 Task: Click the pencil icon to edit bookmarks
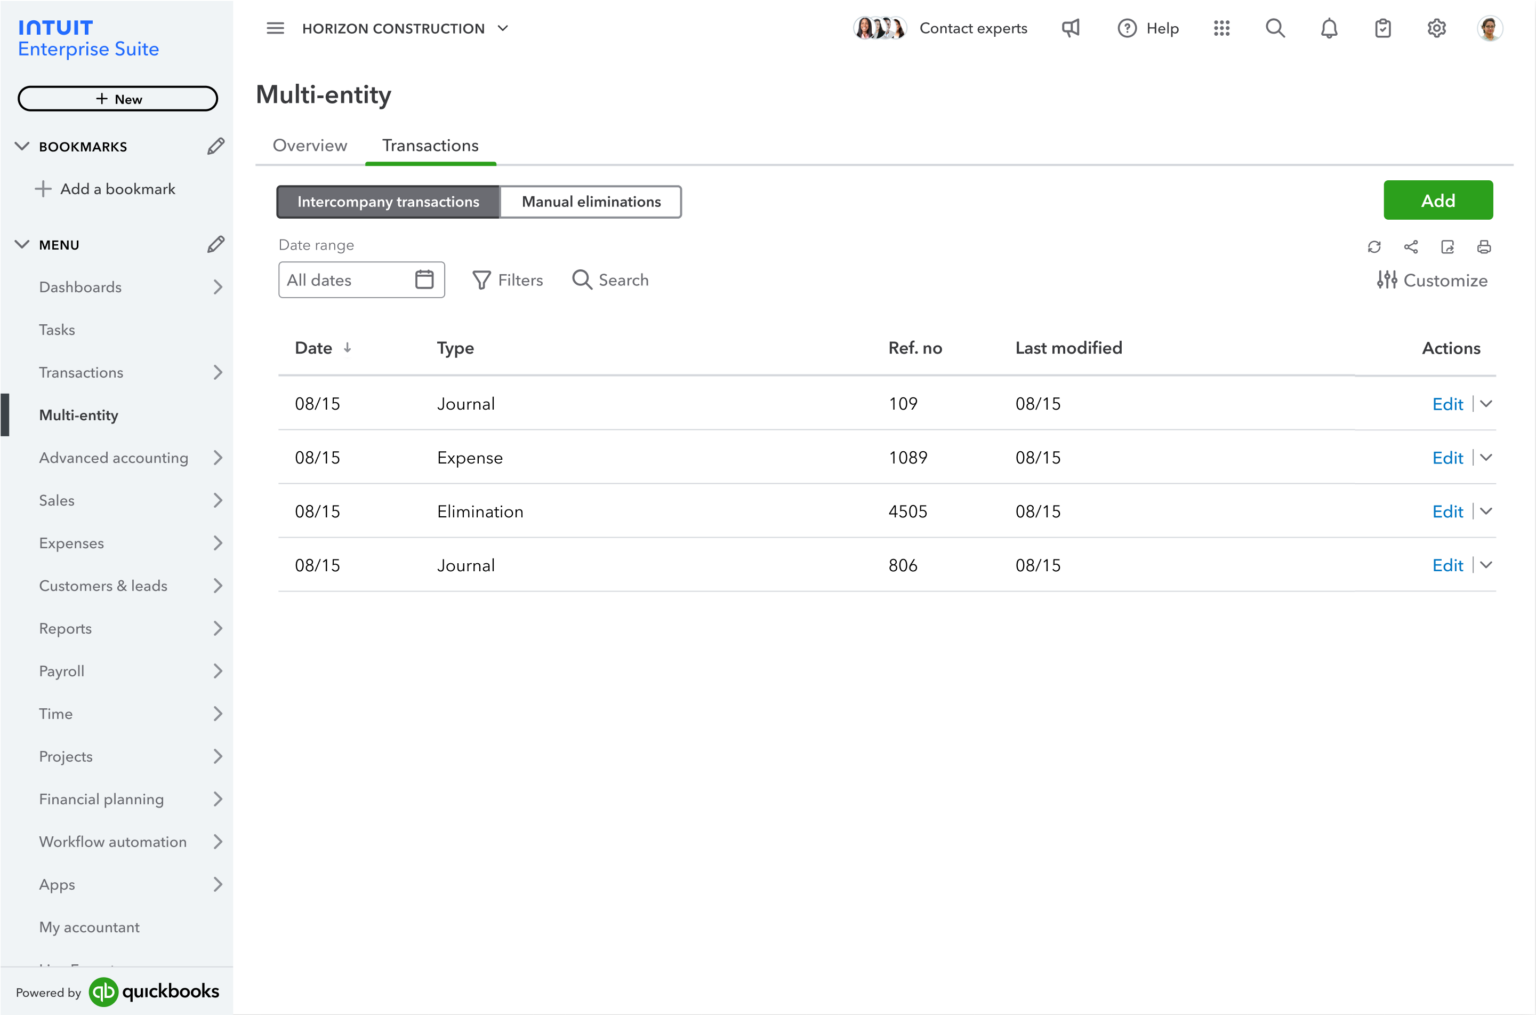click(x=215, y=147)
